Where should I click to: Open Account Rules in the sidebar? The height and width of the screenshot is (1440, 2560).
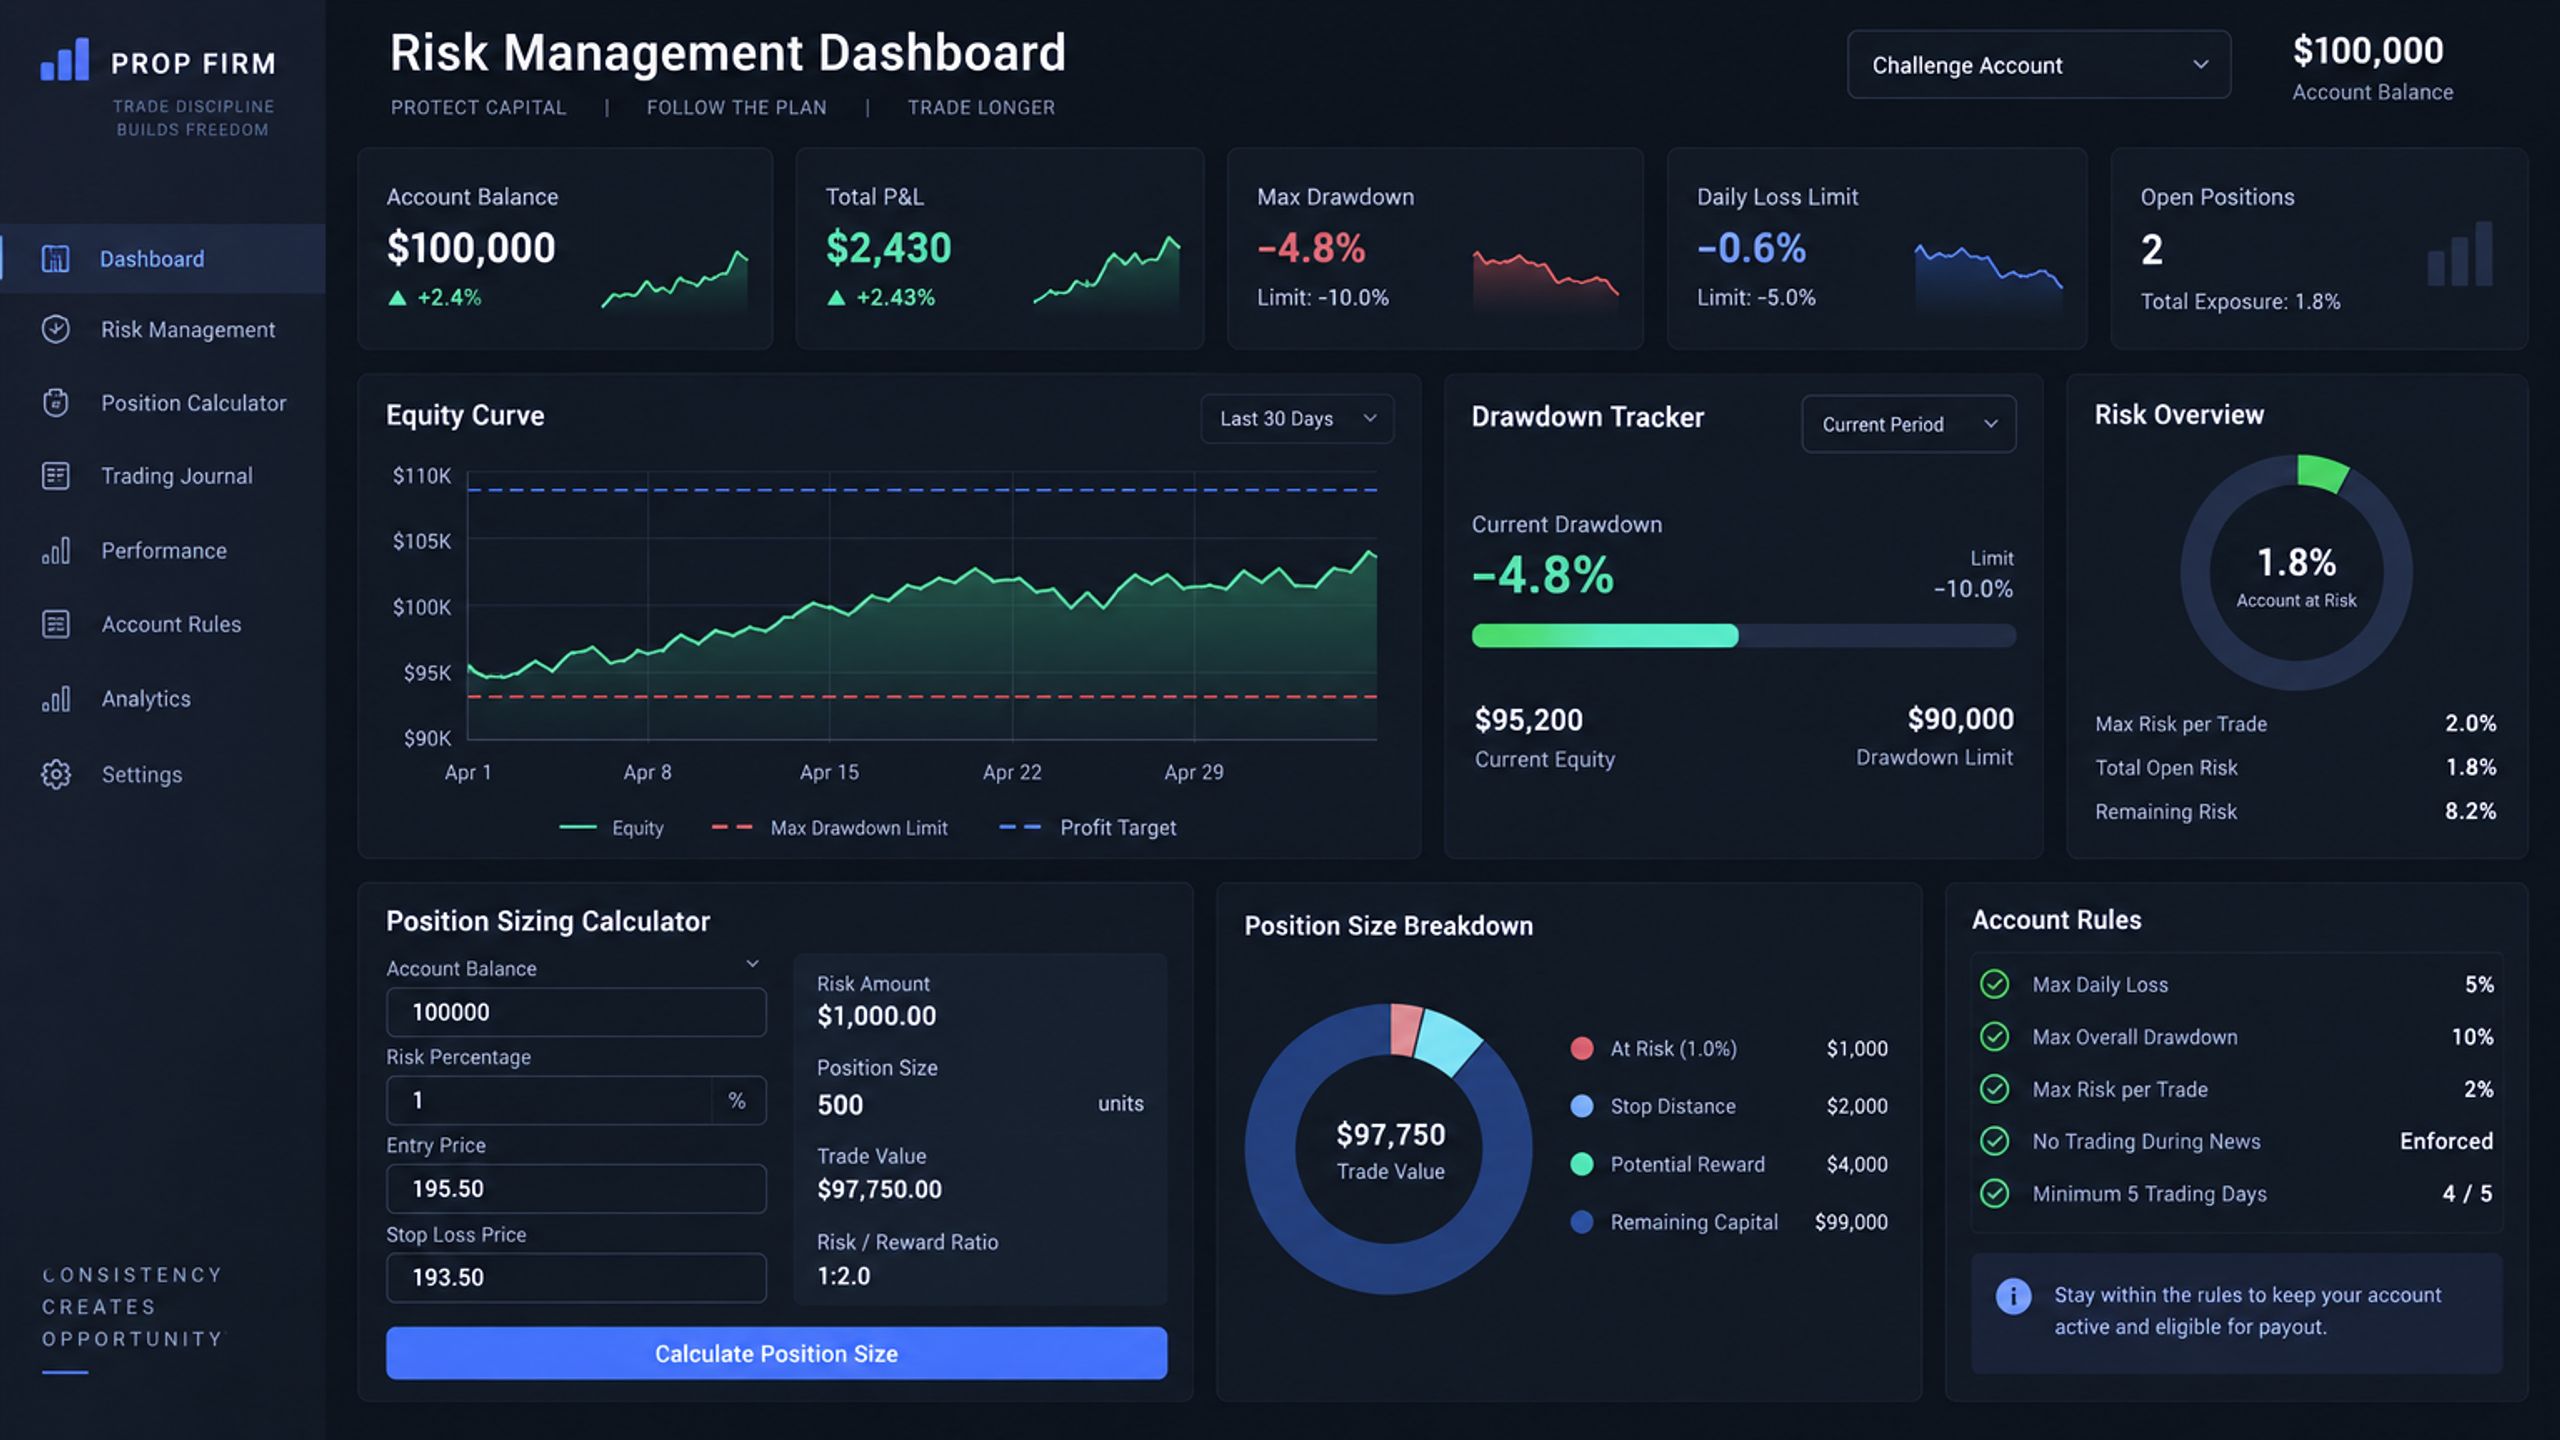coord(163,624)
